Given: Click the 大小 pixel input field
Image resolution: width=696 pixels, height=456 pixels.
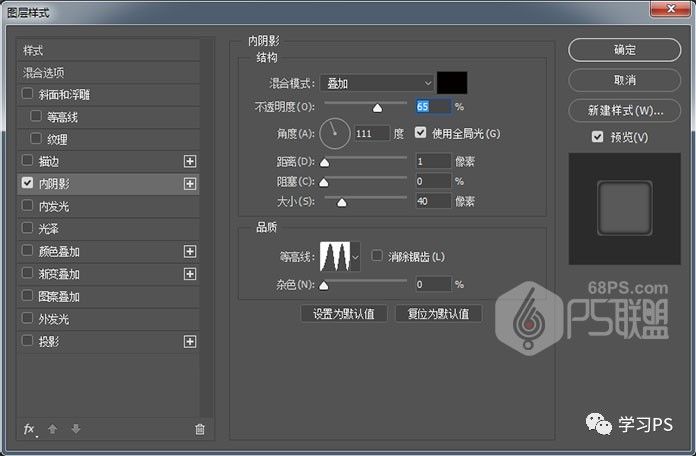Looking at the screenshot, I should point(432,201).
